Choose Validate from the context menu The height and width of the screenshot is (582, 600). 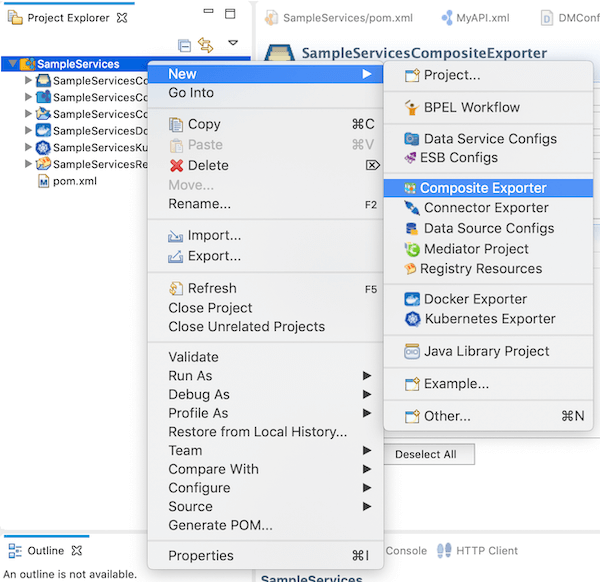tap(265, 357)
